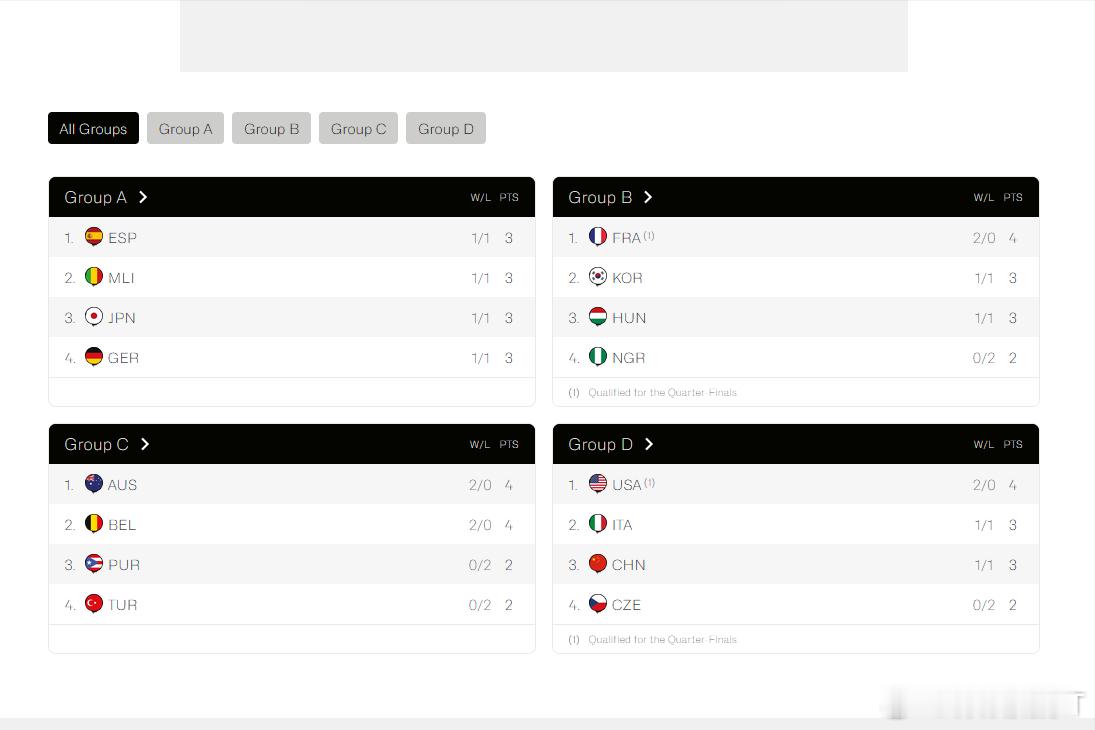Viewport: 1095px width, 730px height.
Task: Click the Mali flag icon
Action: [x=94, y=277]
